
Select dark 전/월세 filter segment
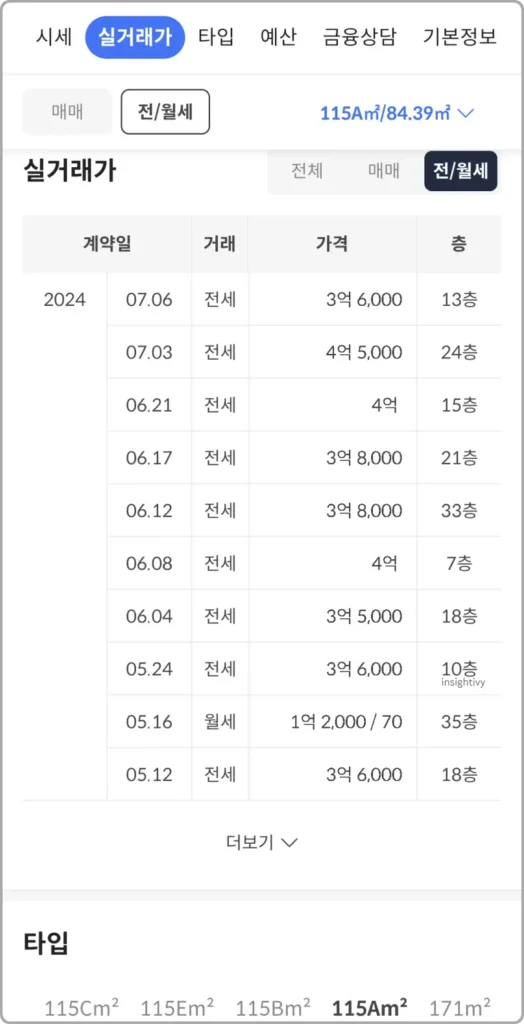click(x=461, y=172)
